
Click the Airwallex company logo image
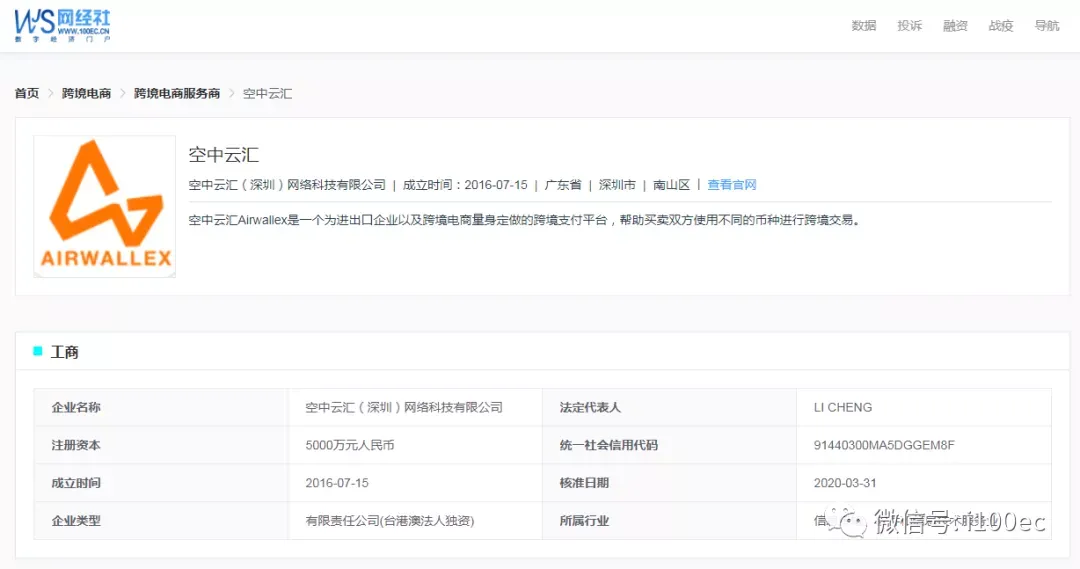click(x=105, y=207)
